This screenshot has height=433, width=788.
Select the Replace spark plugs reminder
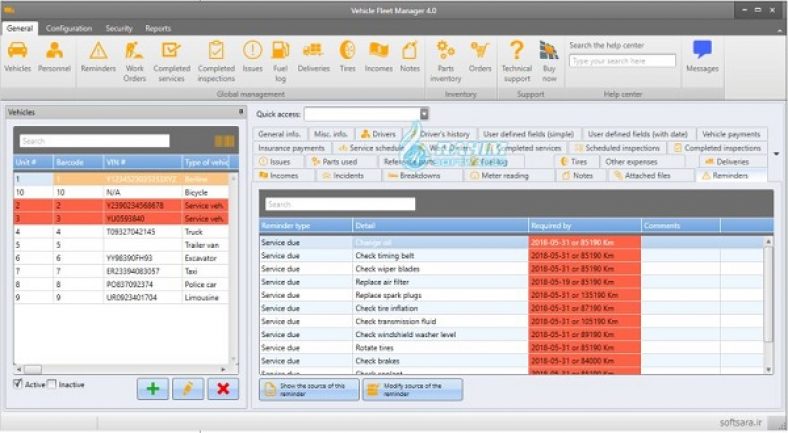tap(512, 295)
